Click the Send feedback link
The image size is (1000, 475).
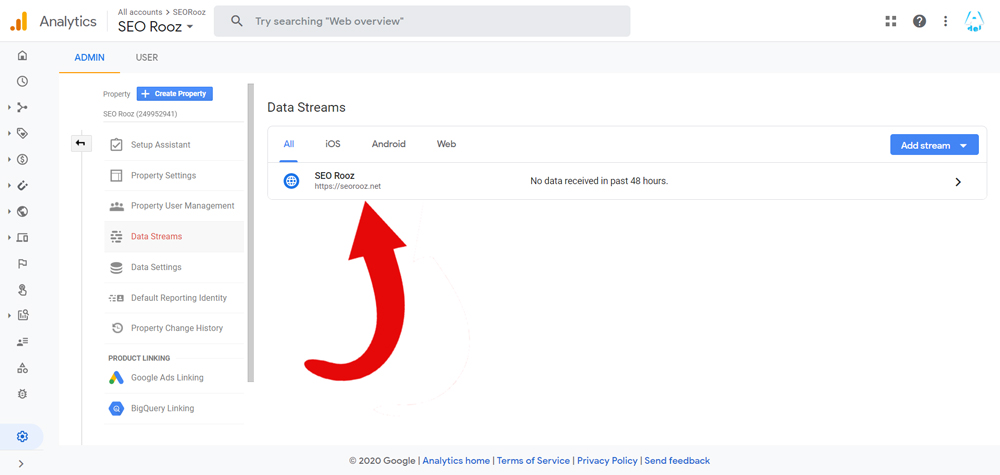(x=677, y=460)
